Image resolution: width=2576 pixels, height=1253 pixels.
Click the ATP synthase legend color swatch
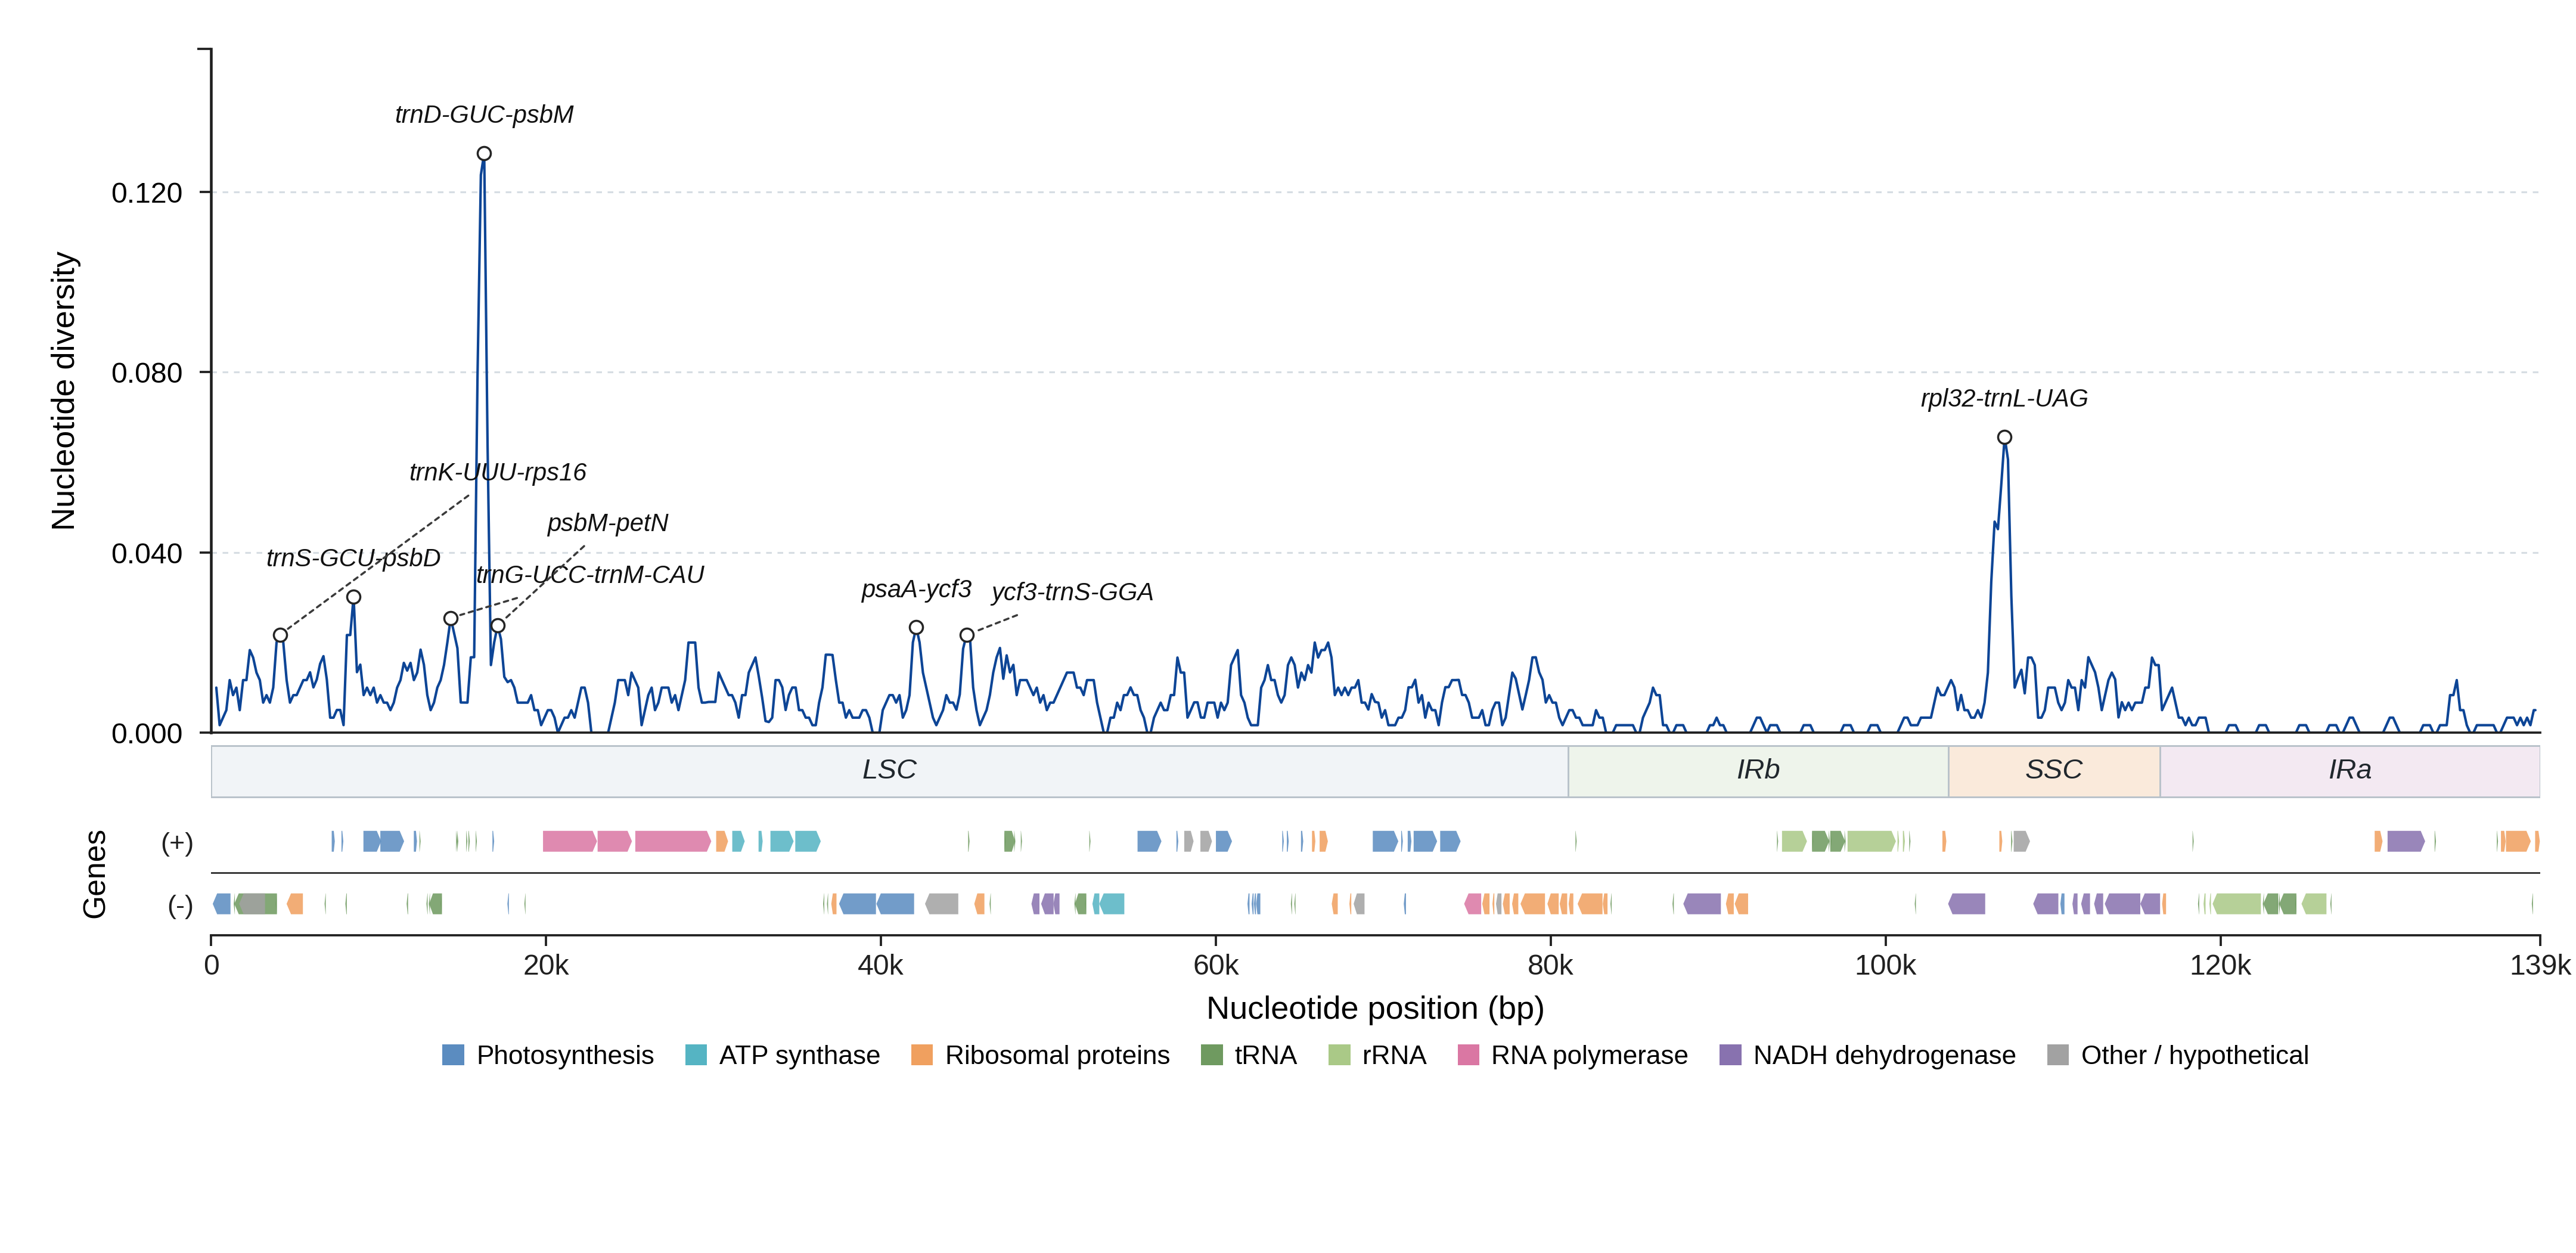pyautogui.click(x=696, y=1055)
